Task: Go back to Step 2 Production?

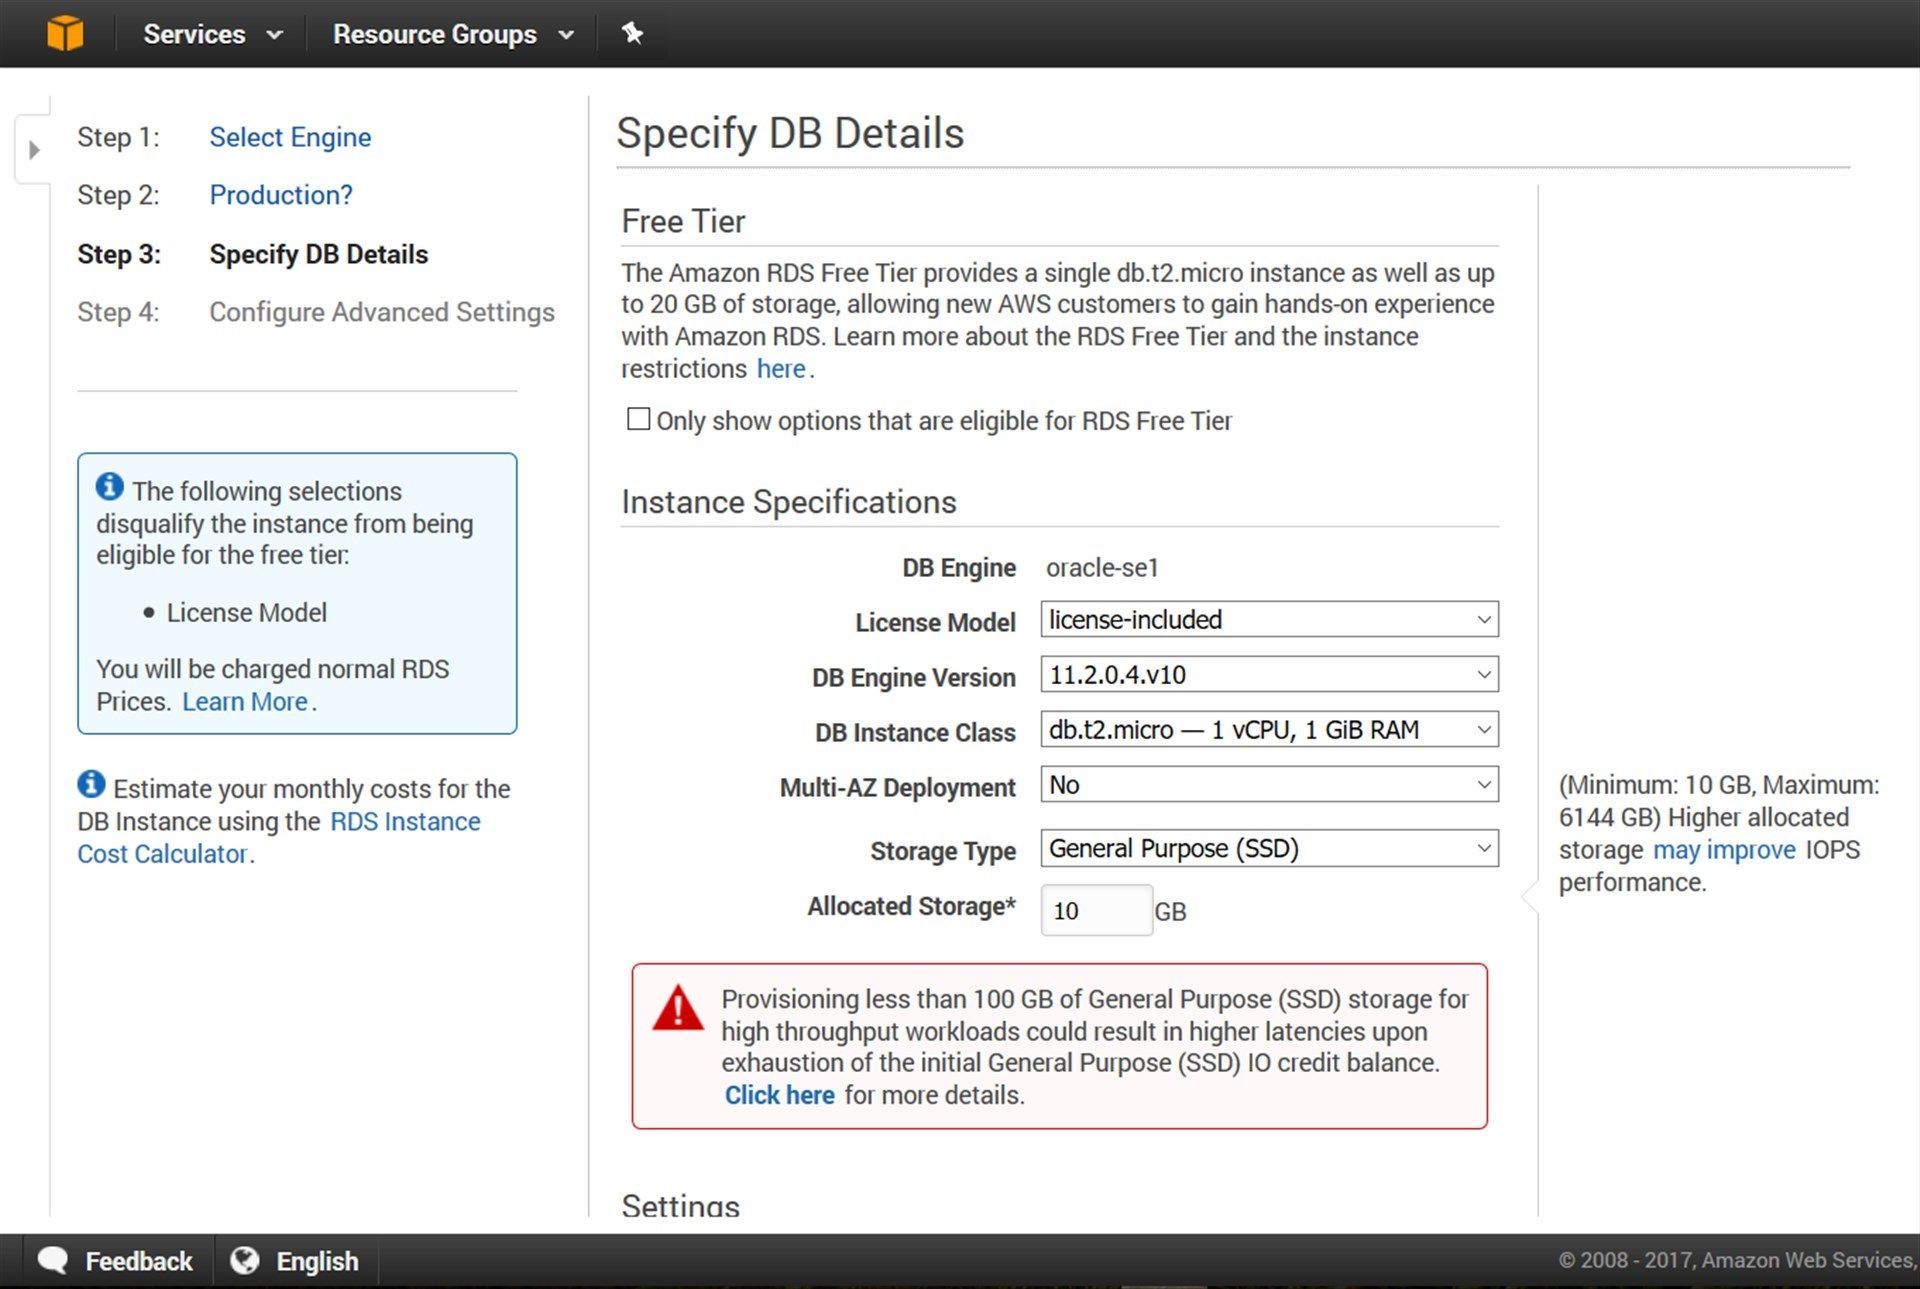Action: (x=281, y=195)
